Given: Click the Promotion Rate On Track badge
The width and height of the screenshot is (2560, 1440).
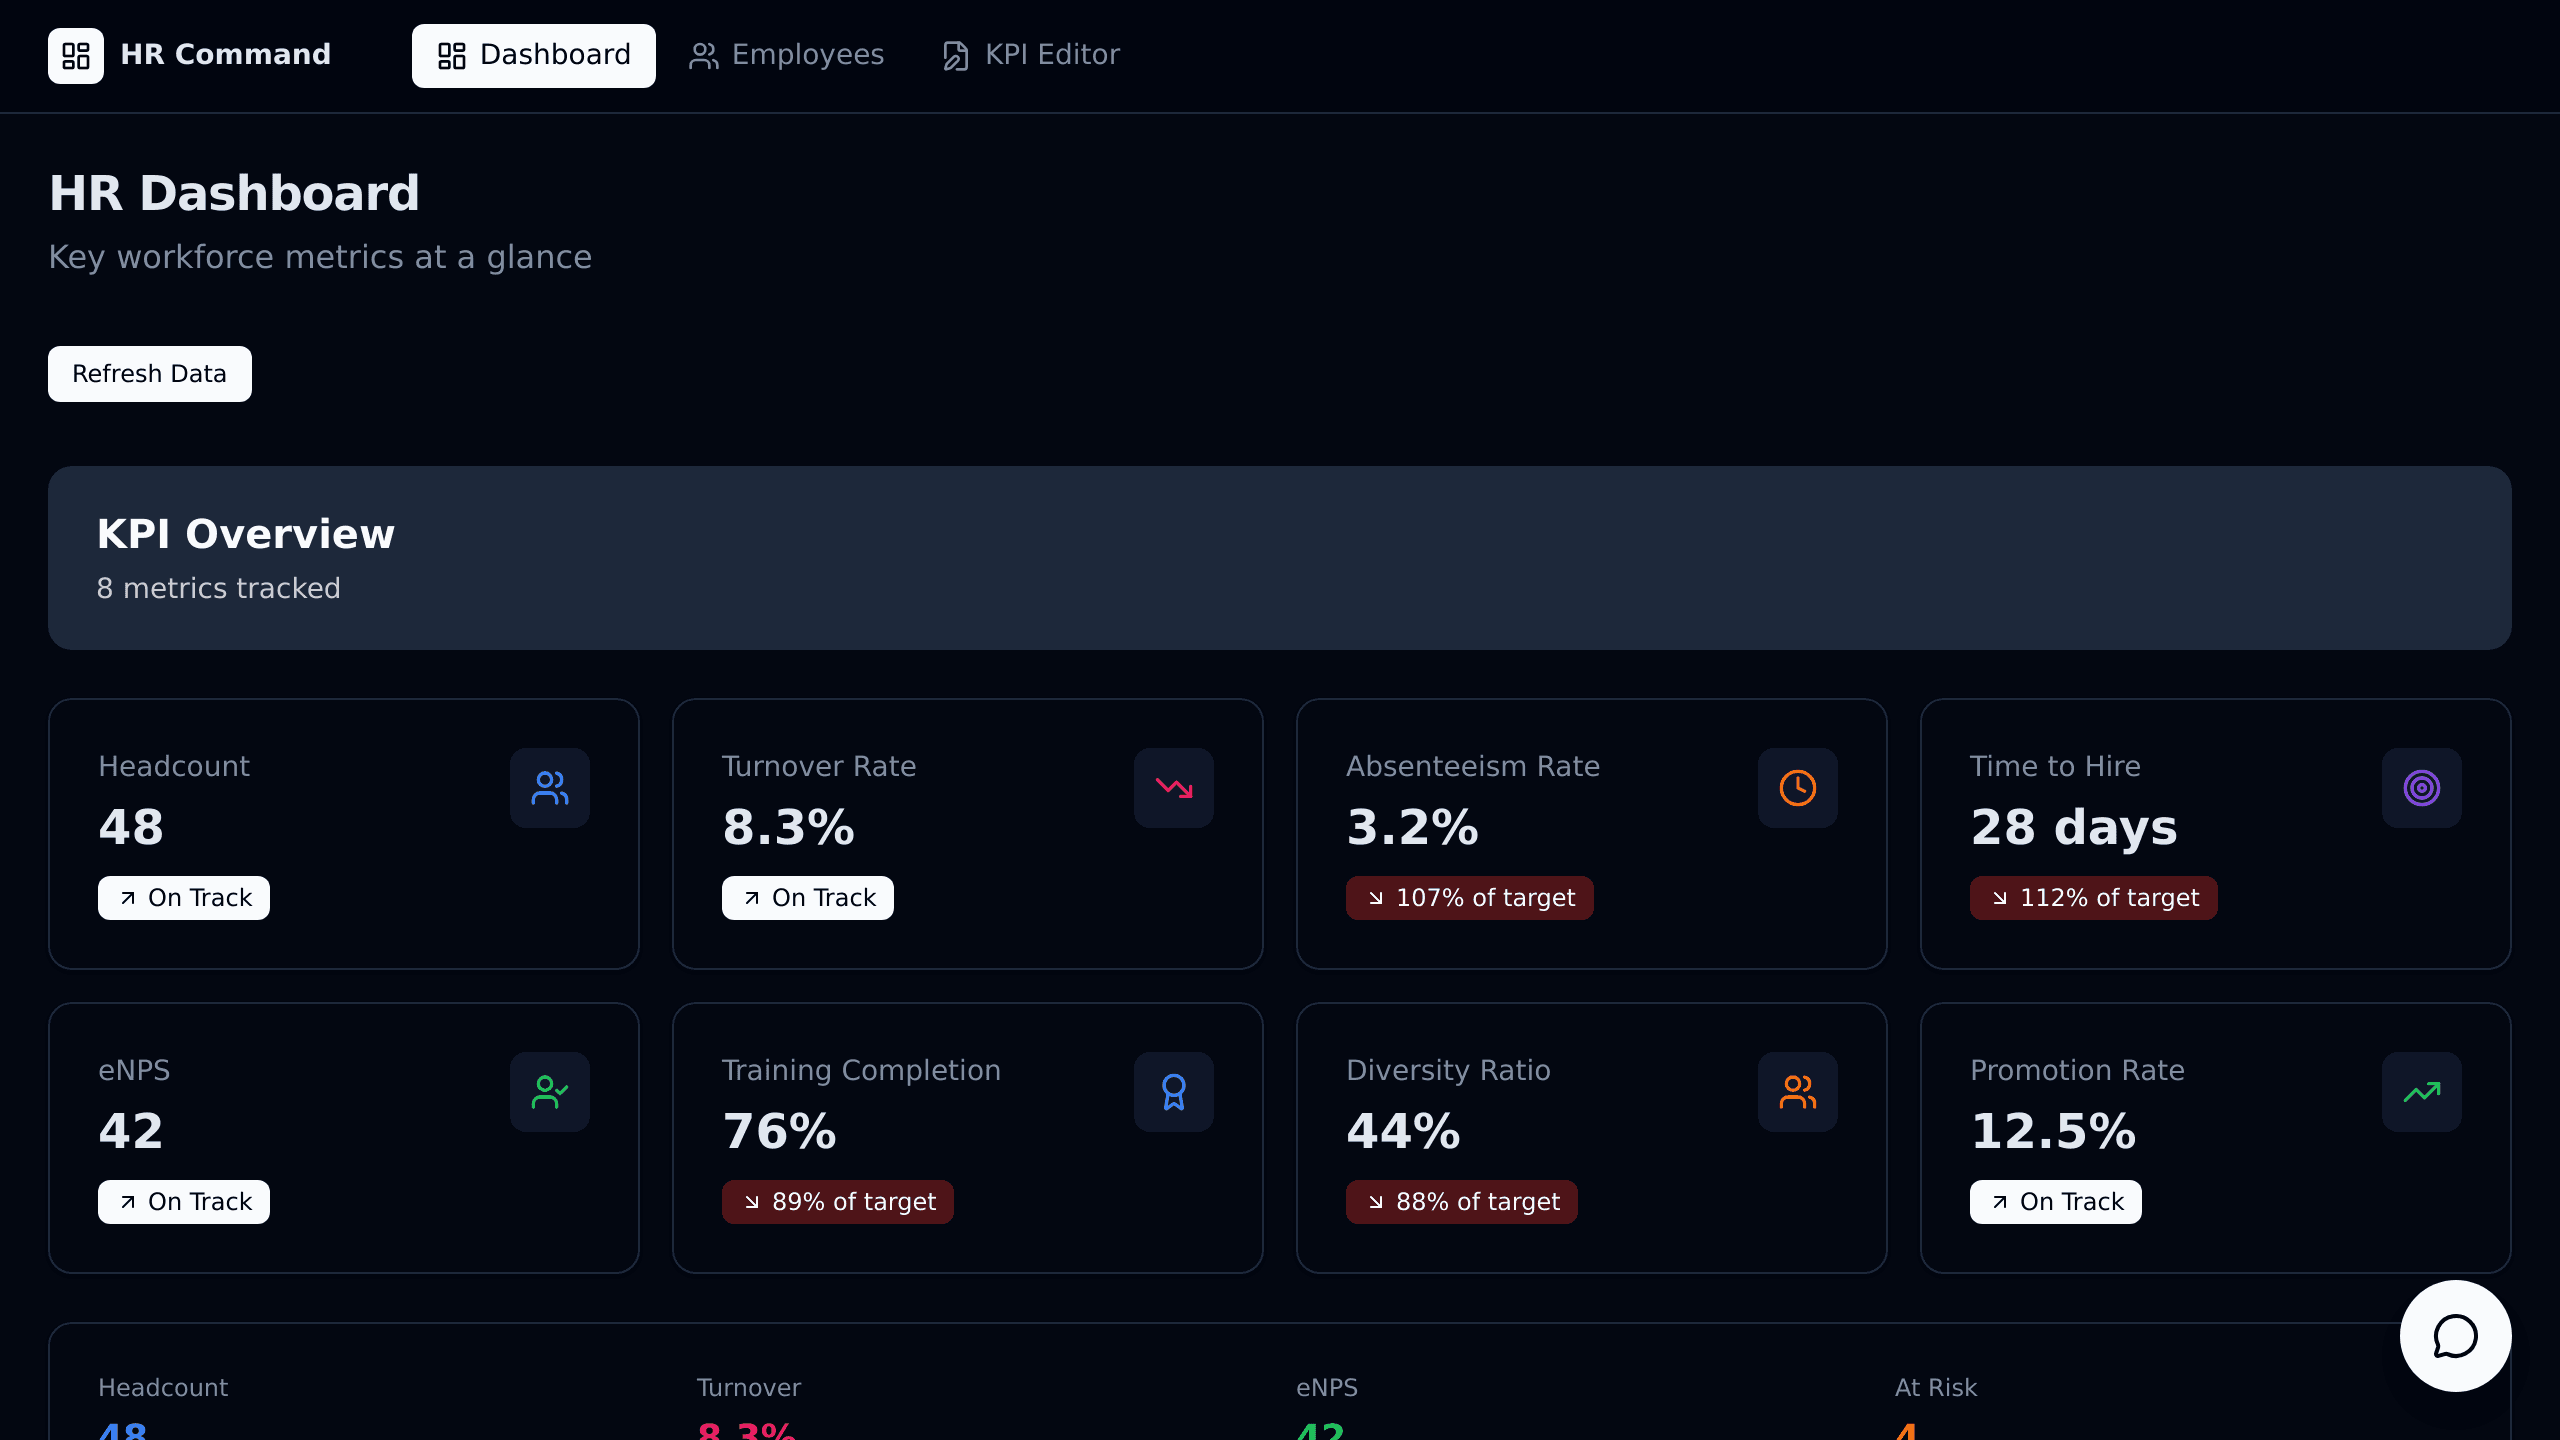Looking at the screenshot, I should [2056, 1202].
